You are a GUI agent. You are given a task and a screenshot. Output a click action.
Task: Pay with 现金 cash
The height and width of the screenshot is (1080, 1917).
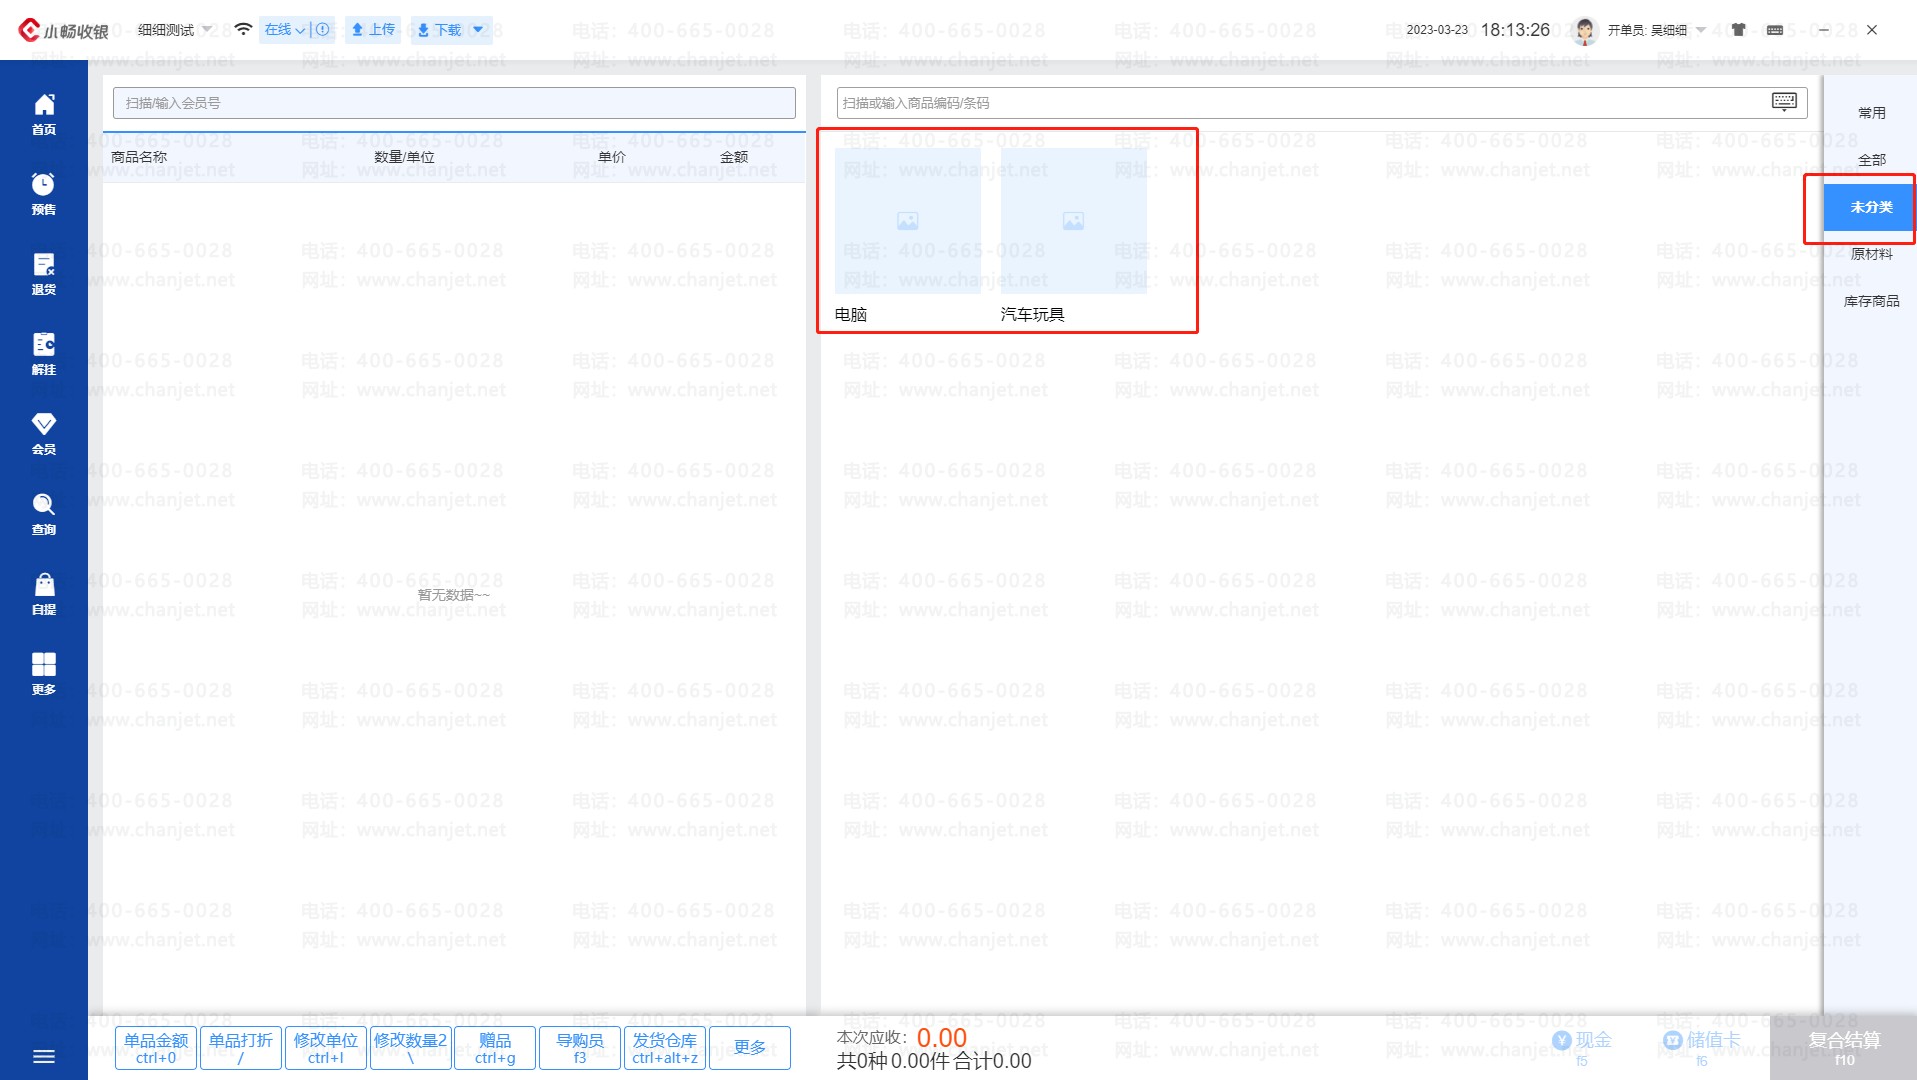(1582, 1047)
